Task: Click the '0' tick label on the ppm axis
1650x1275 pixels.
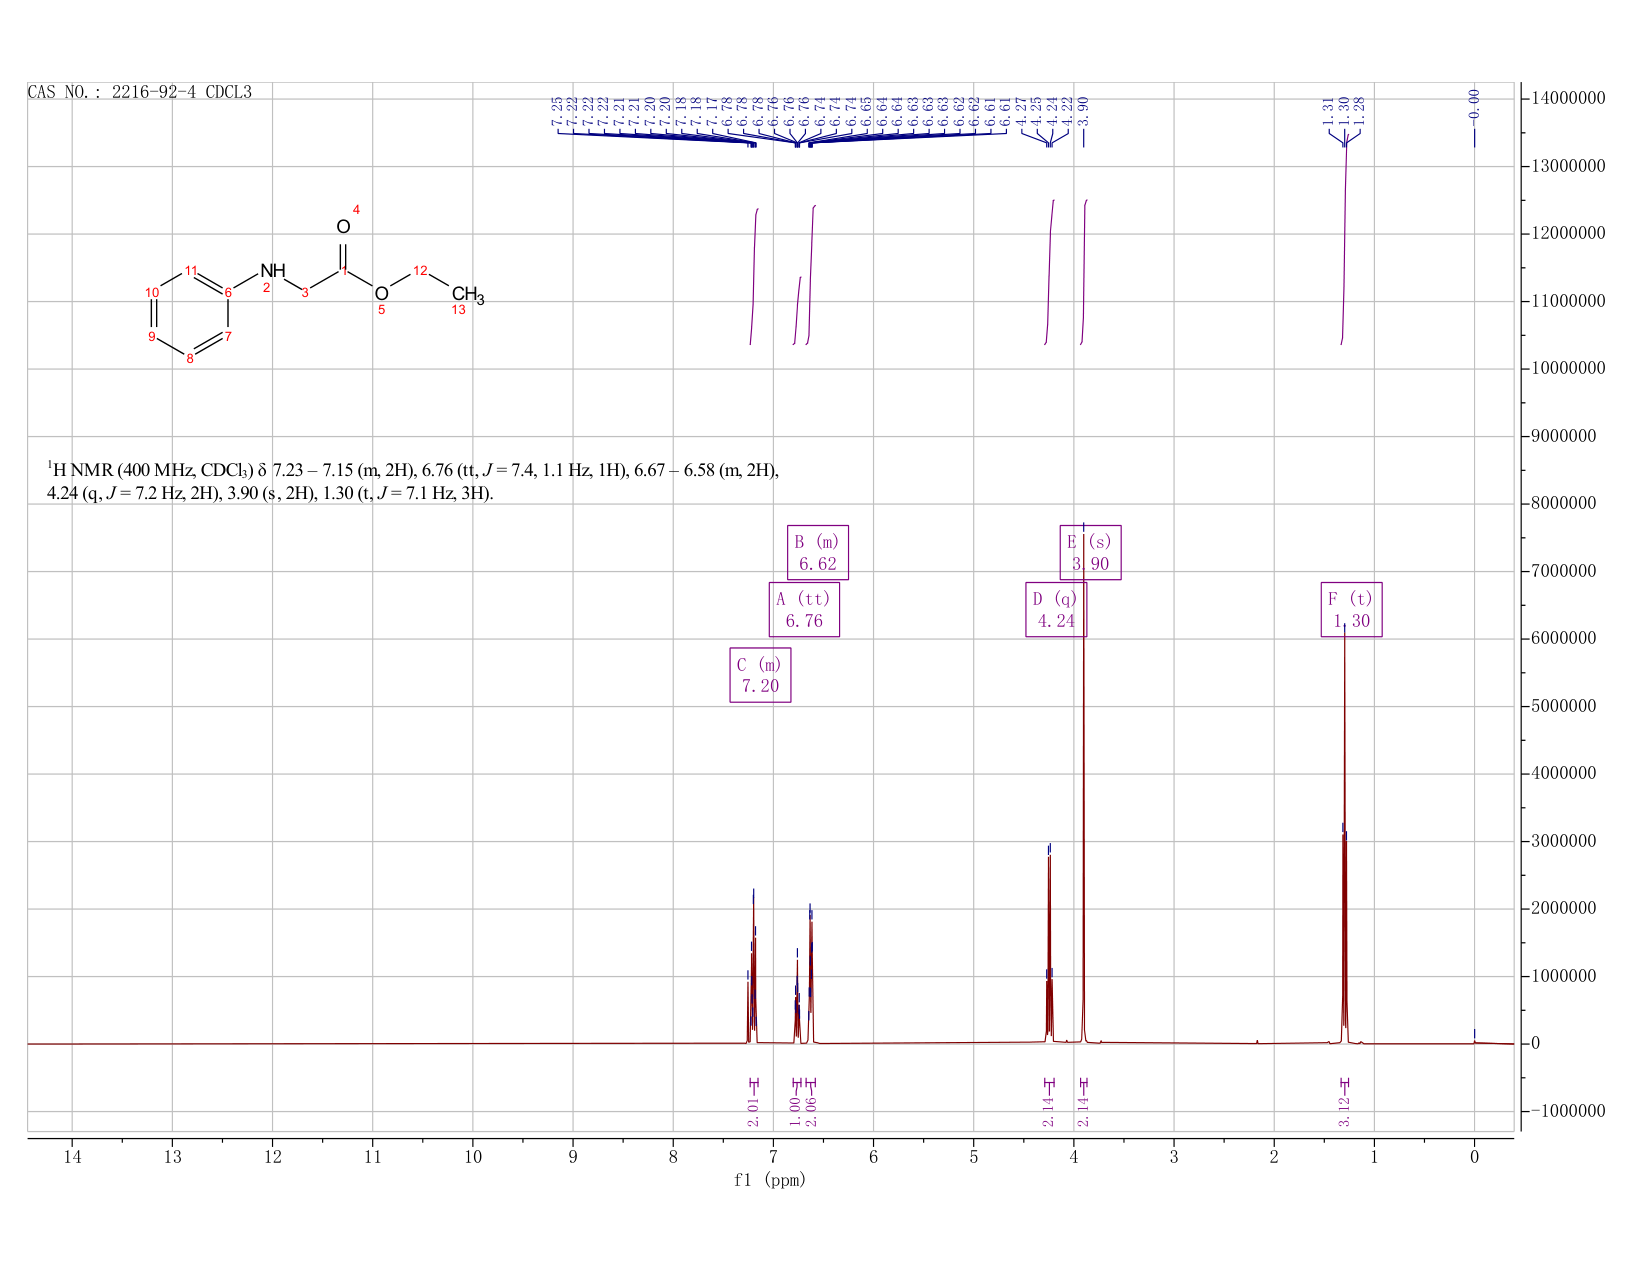Action: tap(1474, 1157)
